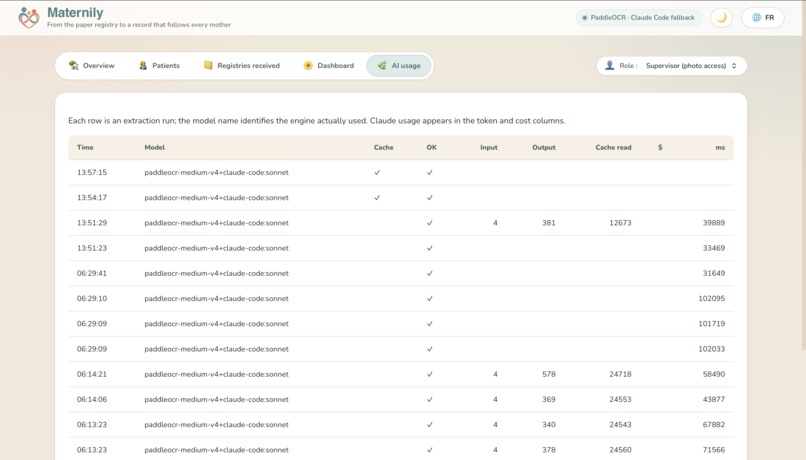Screen dimensions: 806x460
Task: Open the Dashboard tab
Action: click(328, 66)
